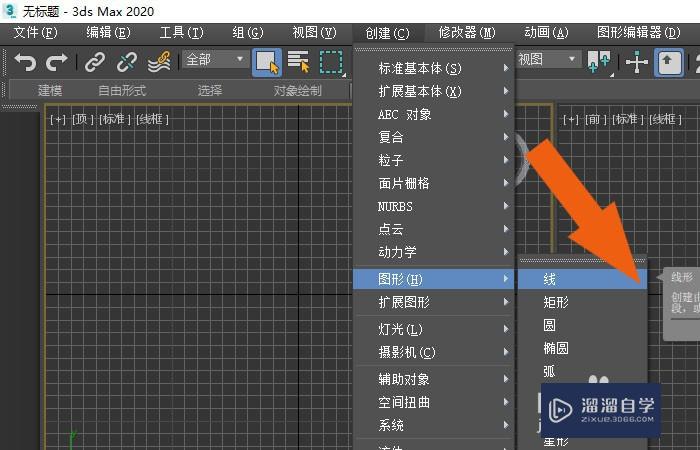The width and height of the screenshot is (700, 450).
Task: Open the 空间扭曲 submenu
Action: 433,402
